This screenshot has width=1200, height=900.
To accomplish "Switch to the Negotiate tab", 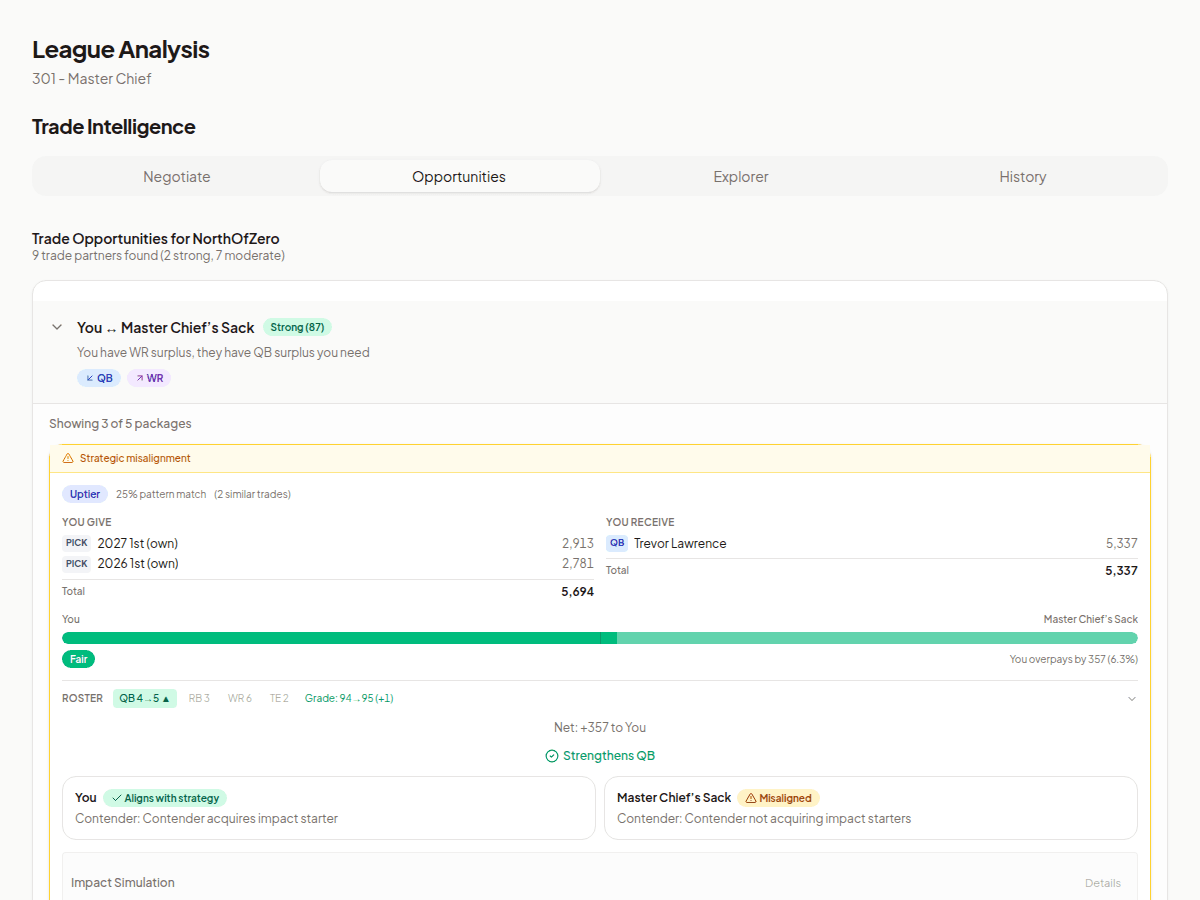I will pos(176,177).
